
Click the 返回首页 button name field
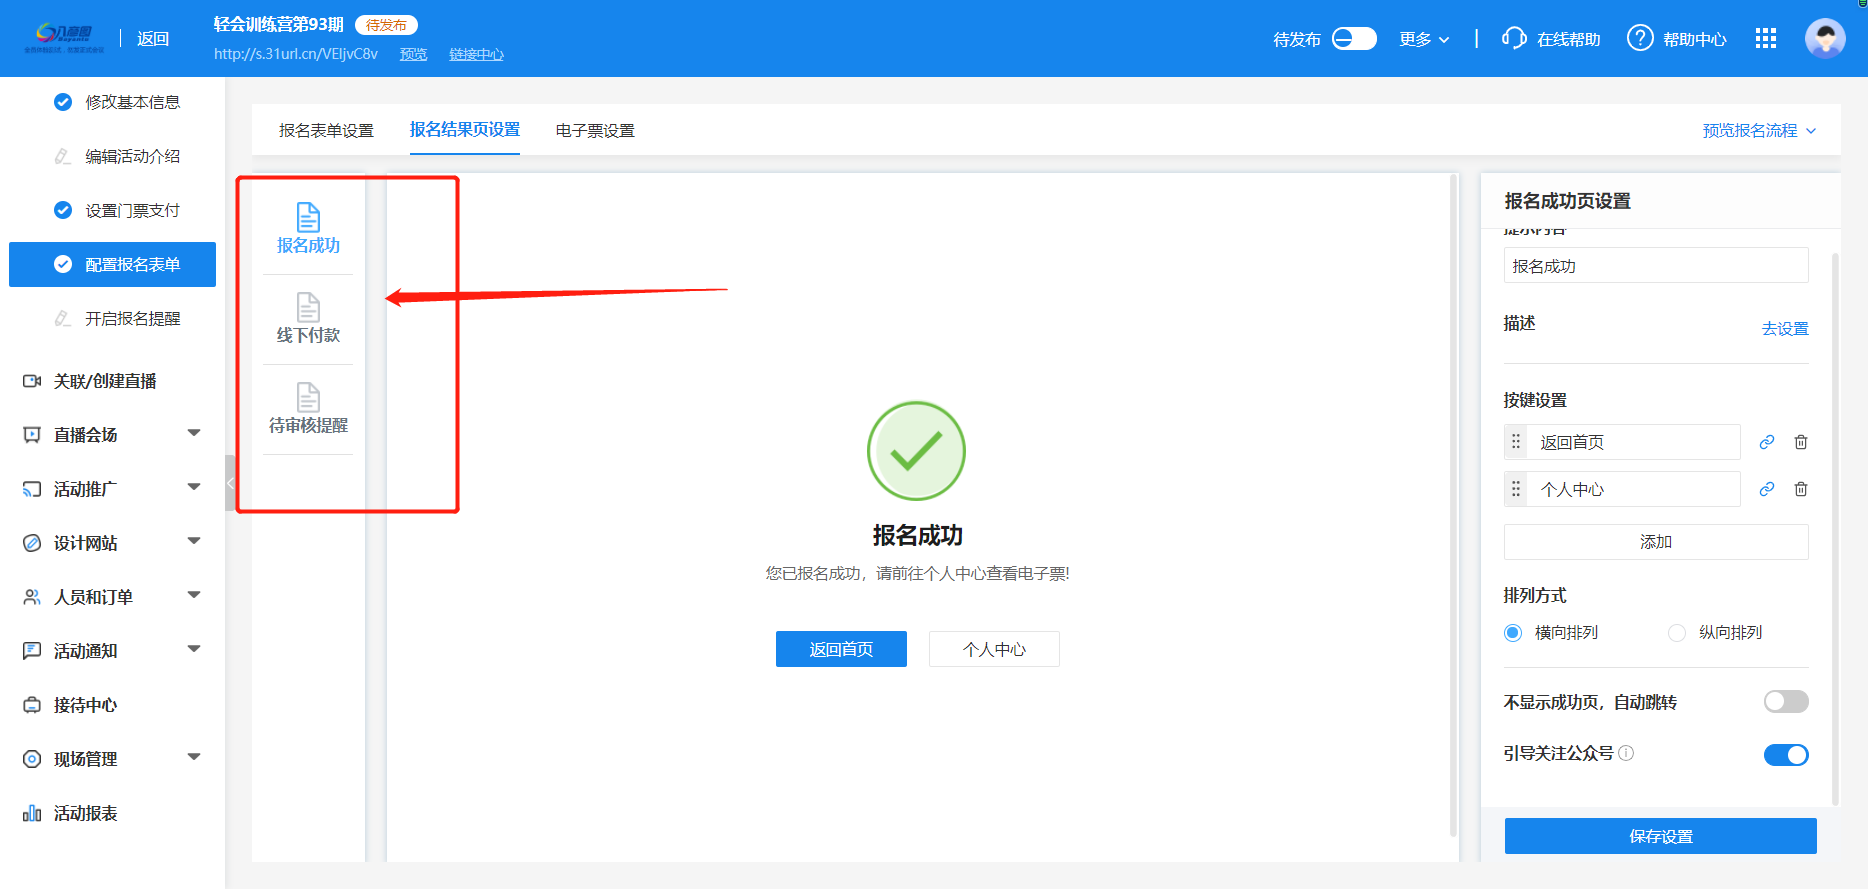pyautogui.click(x=1633, y=442)
